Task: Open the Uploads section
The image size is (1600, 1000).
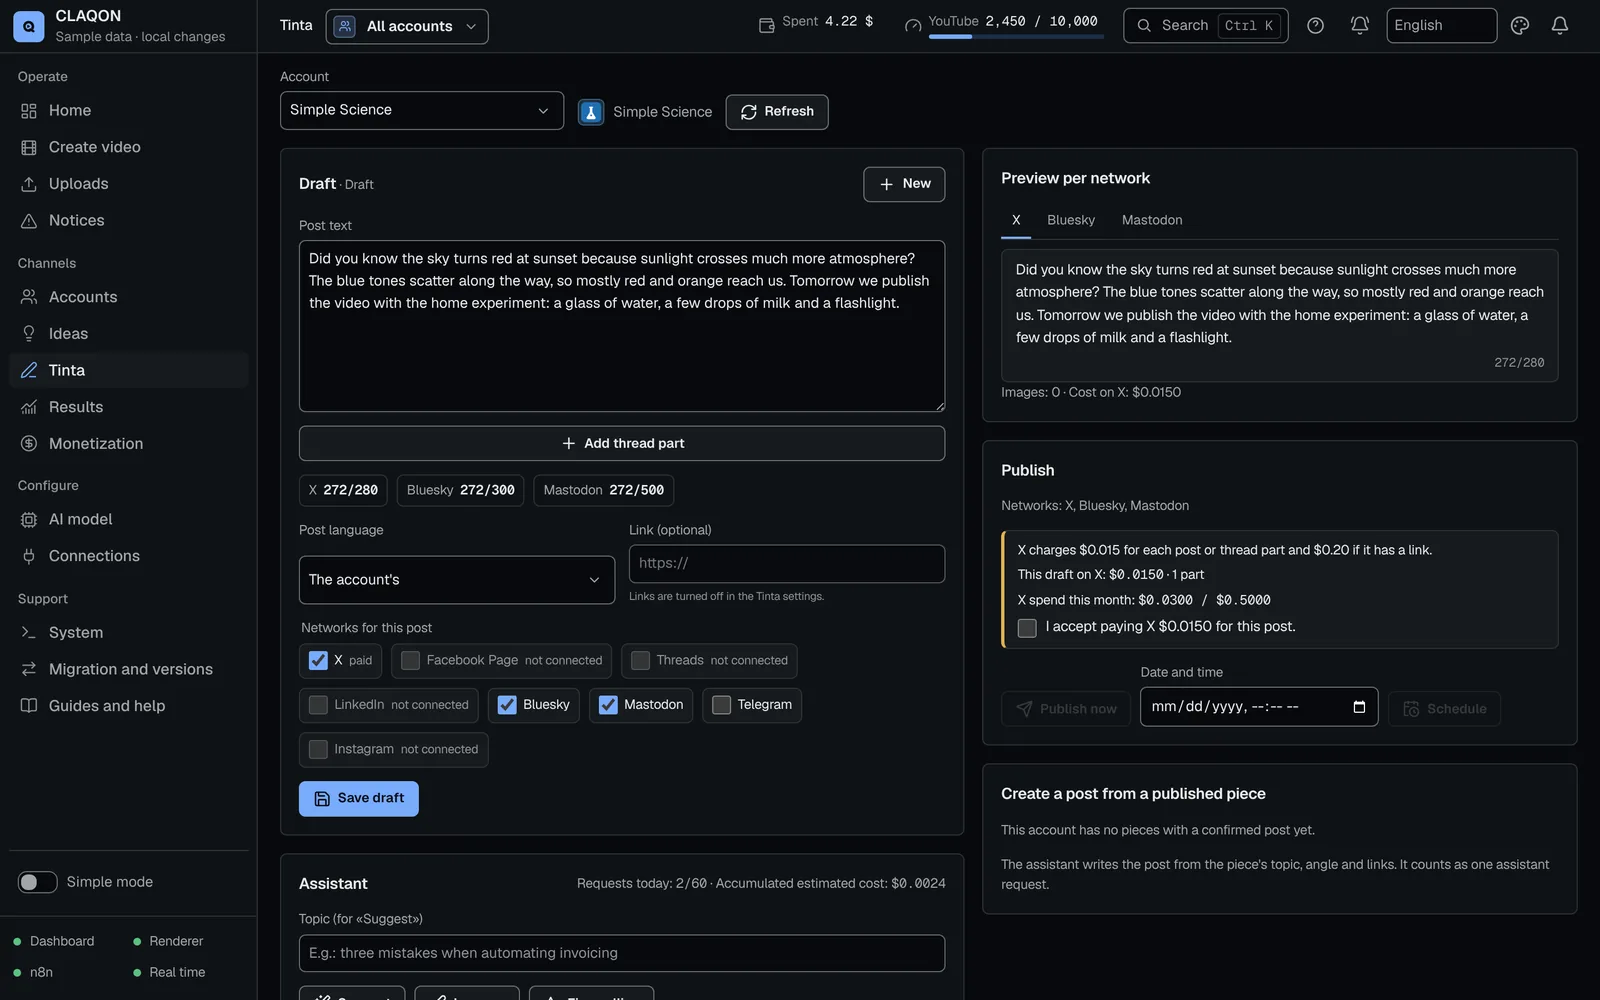Action: click(128, 184)
